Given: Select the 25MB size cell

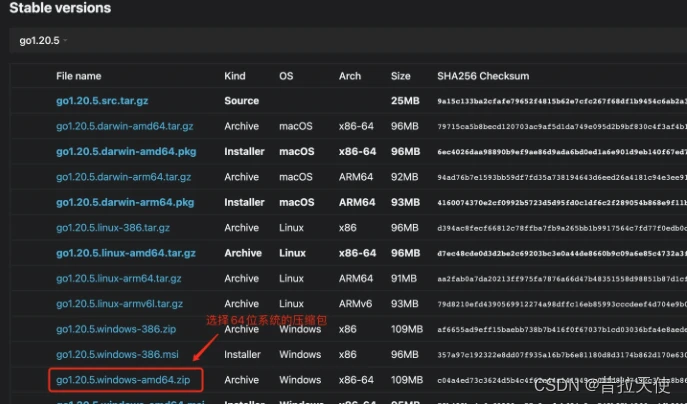Looking at the screenshot, I should 405,101.
